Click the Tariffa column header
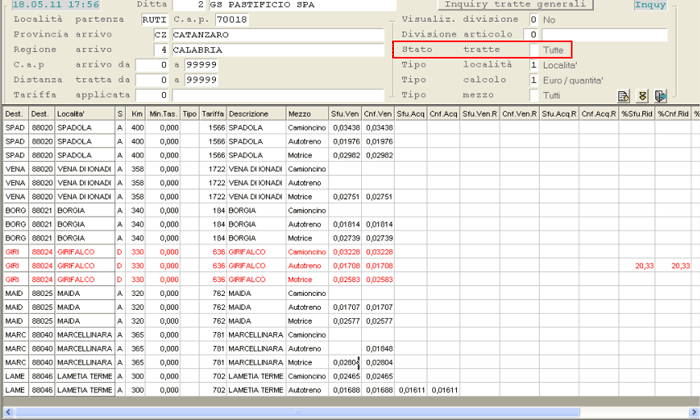 [213, 114]
